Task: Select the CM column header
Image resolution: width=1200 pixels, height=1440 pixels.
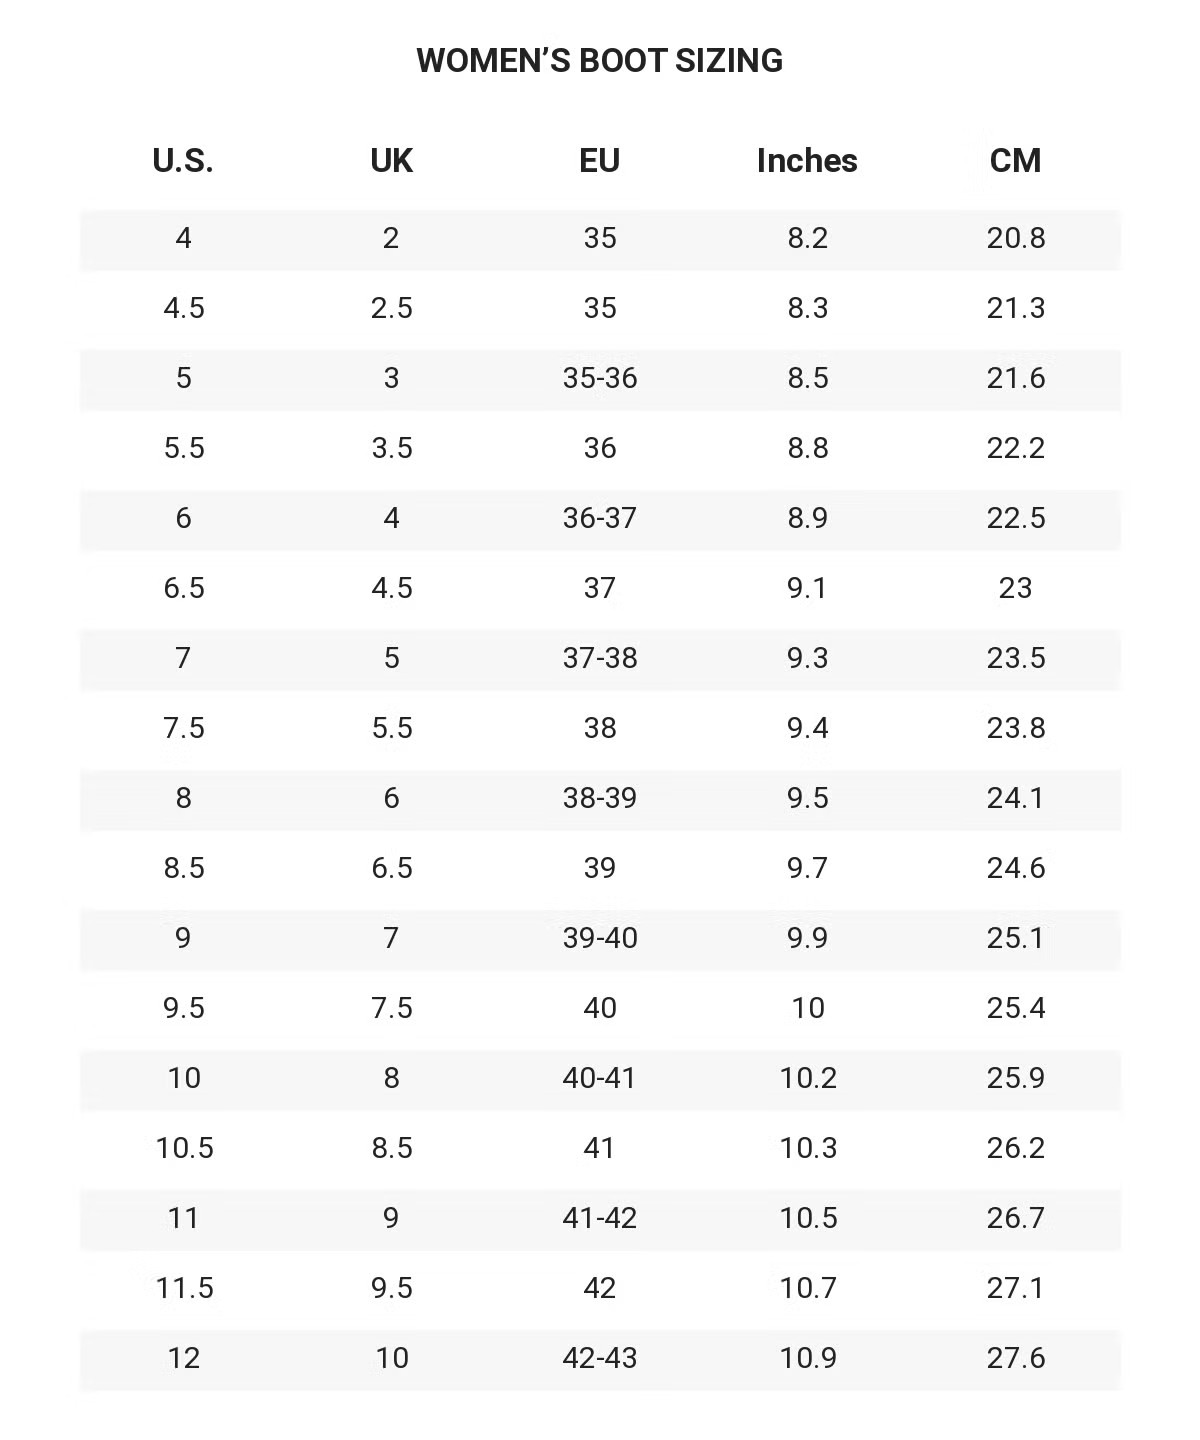Action: pyautogui.click(x=1015, y=160)
